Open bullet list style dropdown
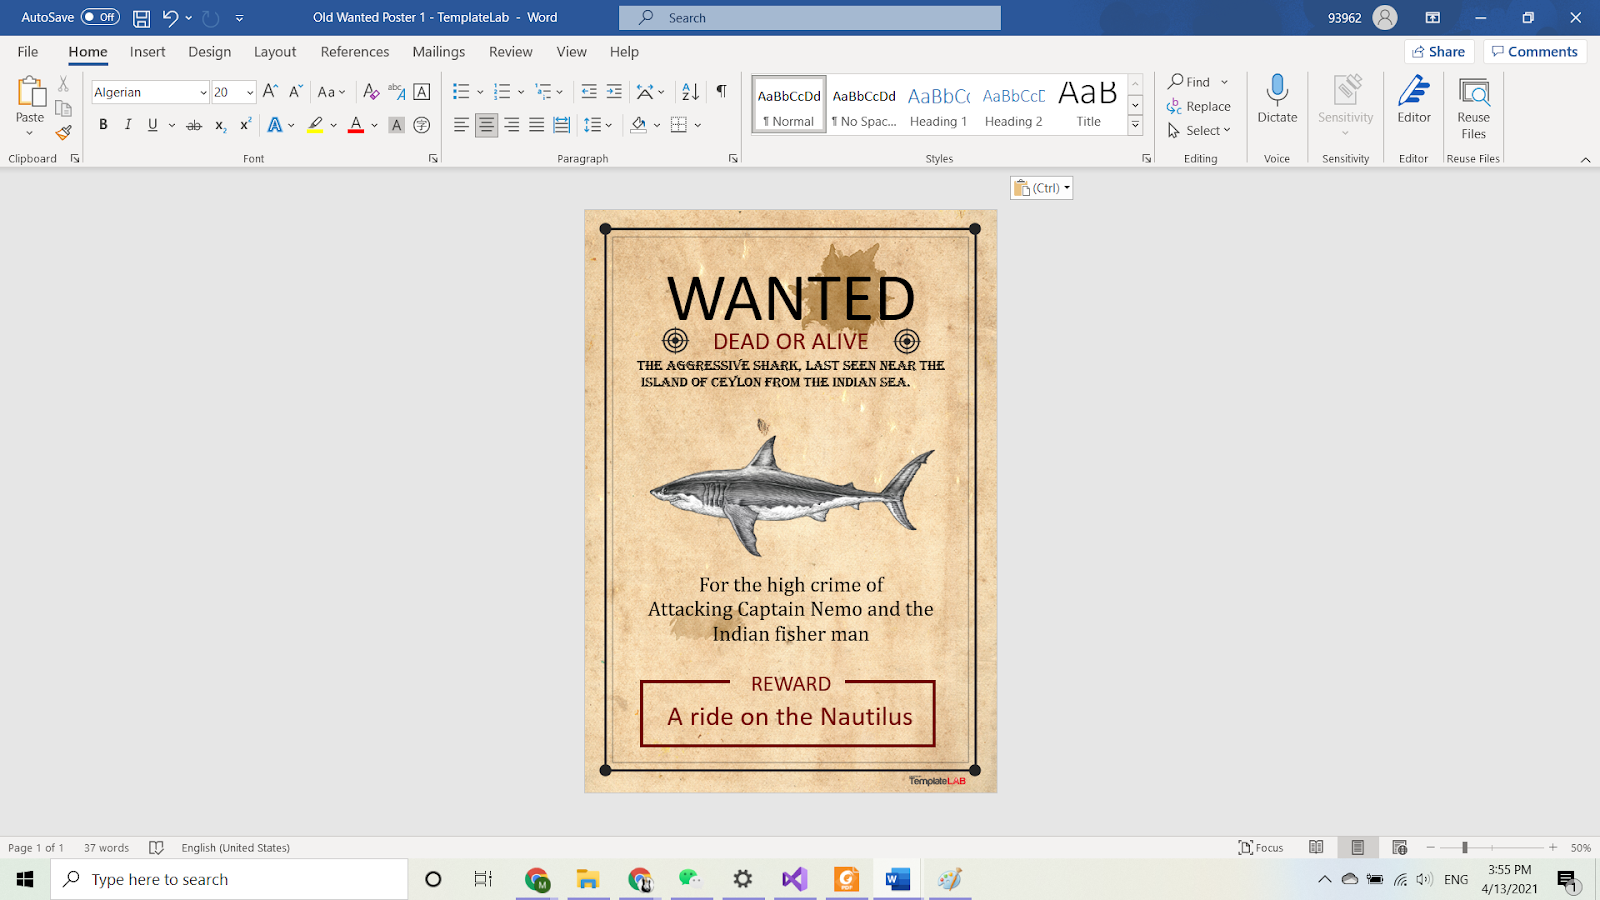Screen dimensions: 1600x900 [480, 92]
